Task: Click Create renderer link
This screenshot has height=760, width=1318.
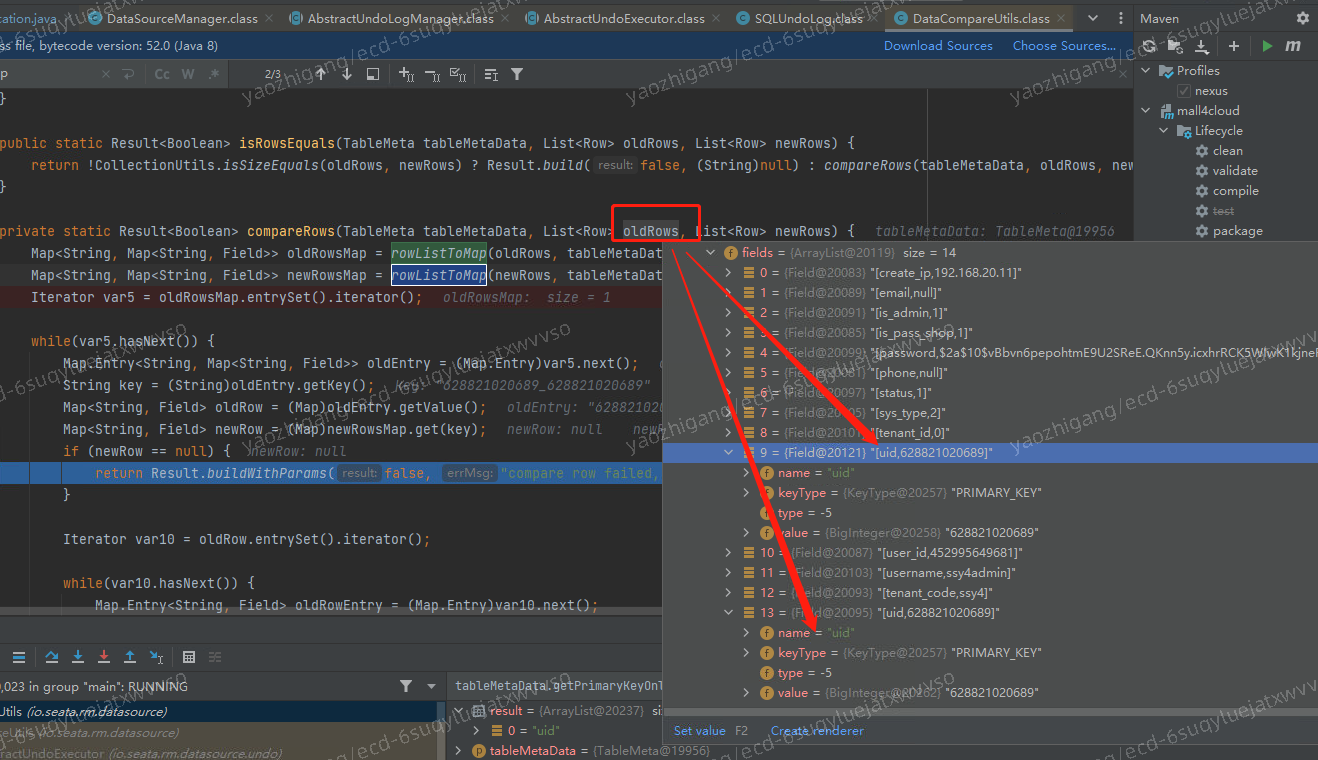Action: point(817,731)
